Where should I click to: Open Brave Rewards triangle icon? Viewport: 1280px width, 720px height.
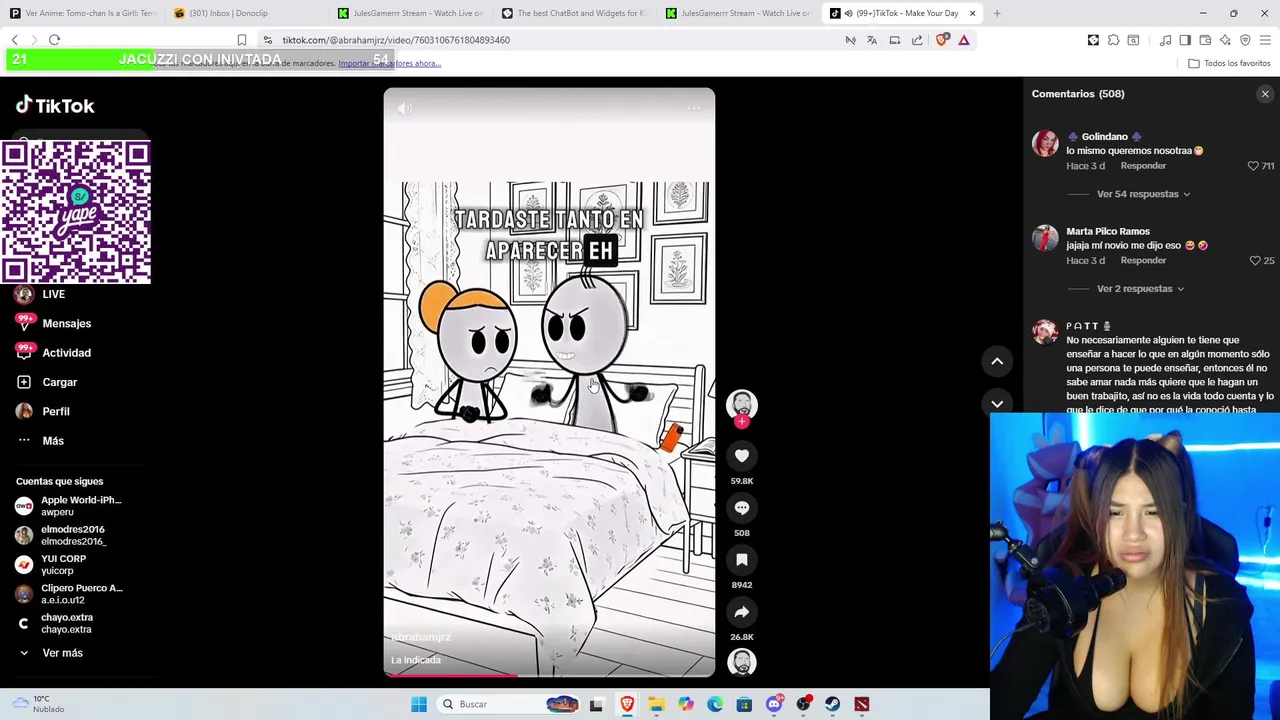coord(964,40)
